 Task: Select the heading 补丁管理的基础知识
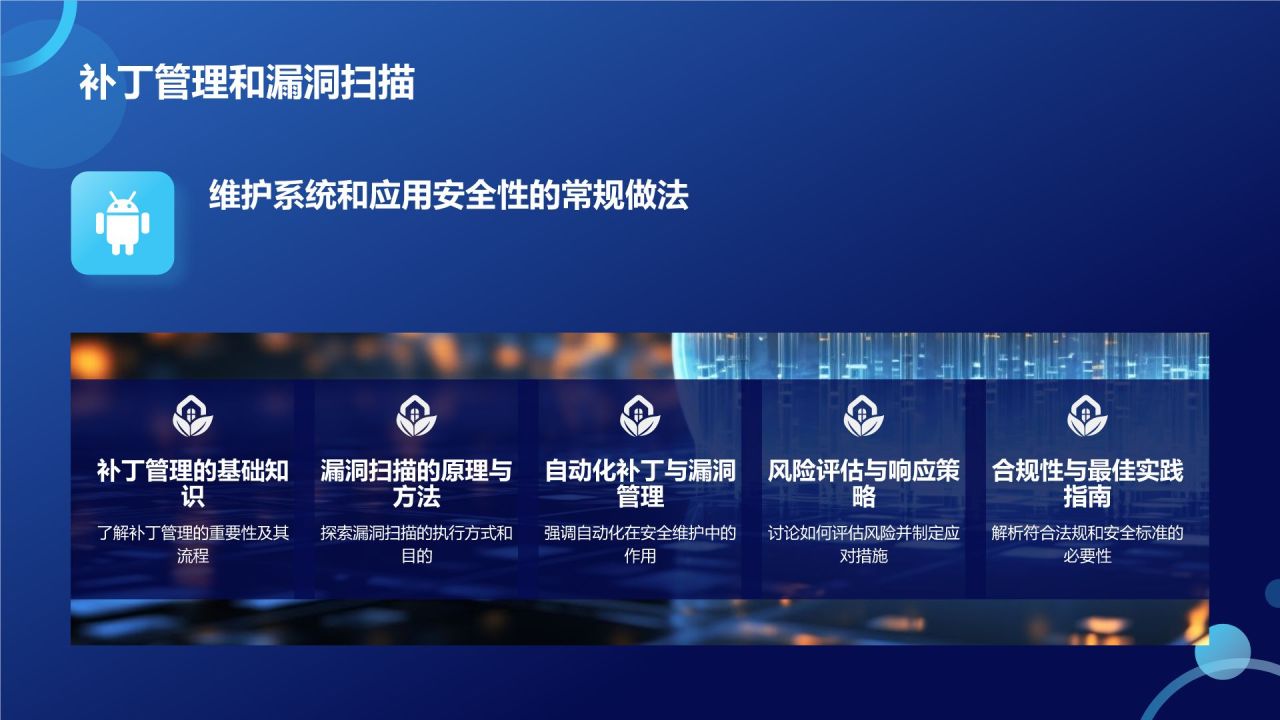193,484
